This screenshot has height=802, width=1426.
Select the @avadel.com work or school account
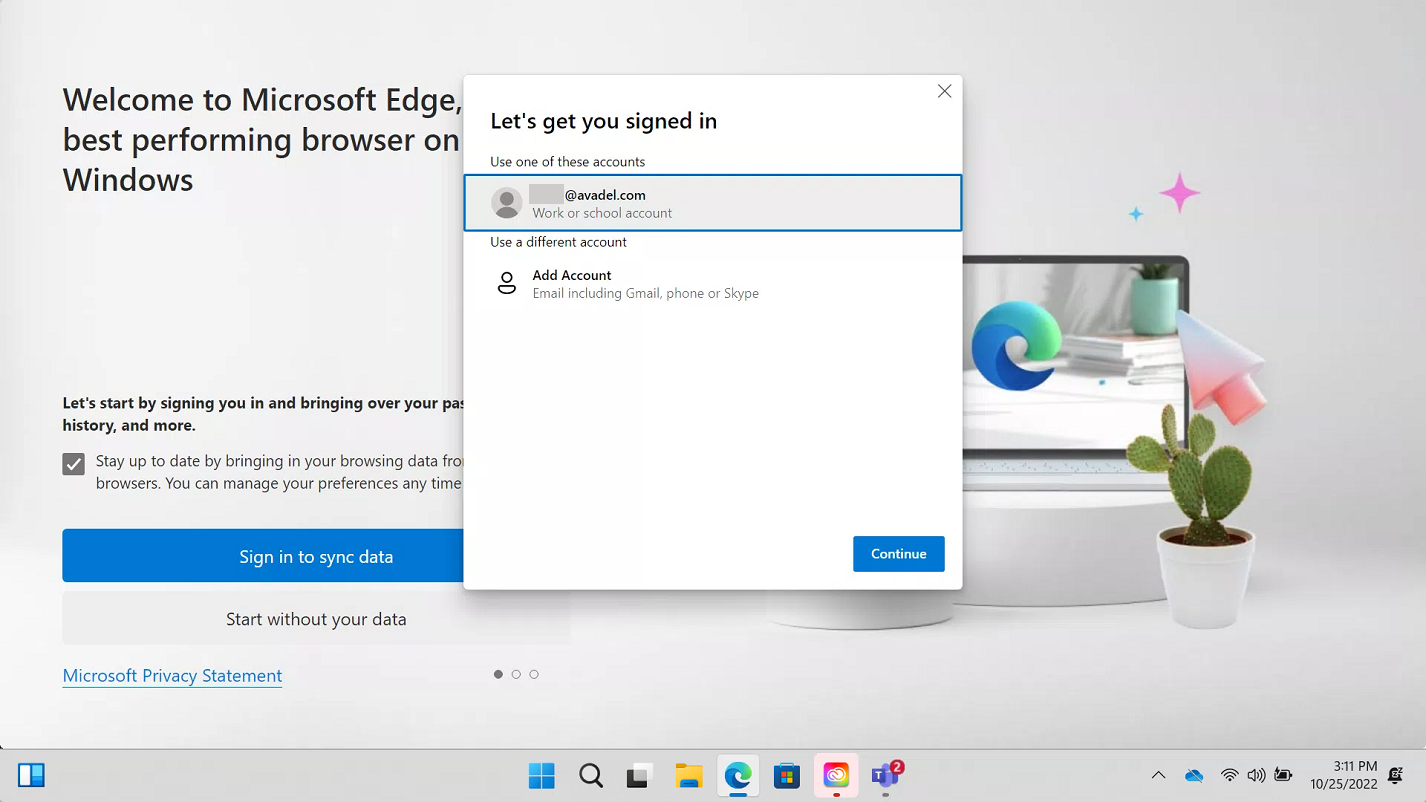(713, 203)
